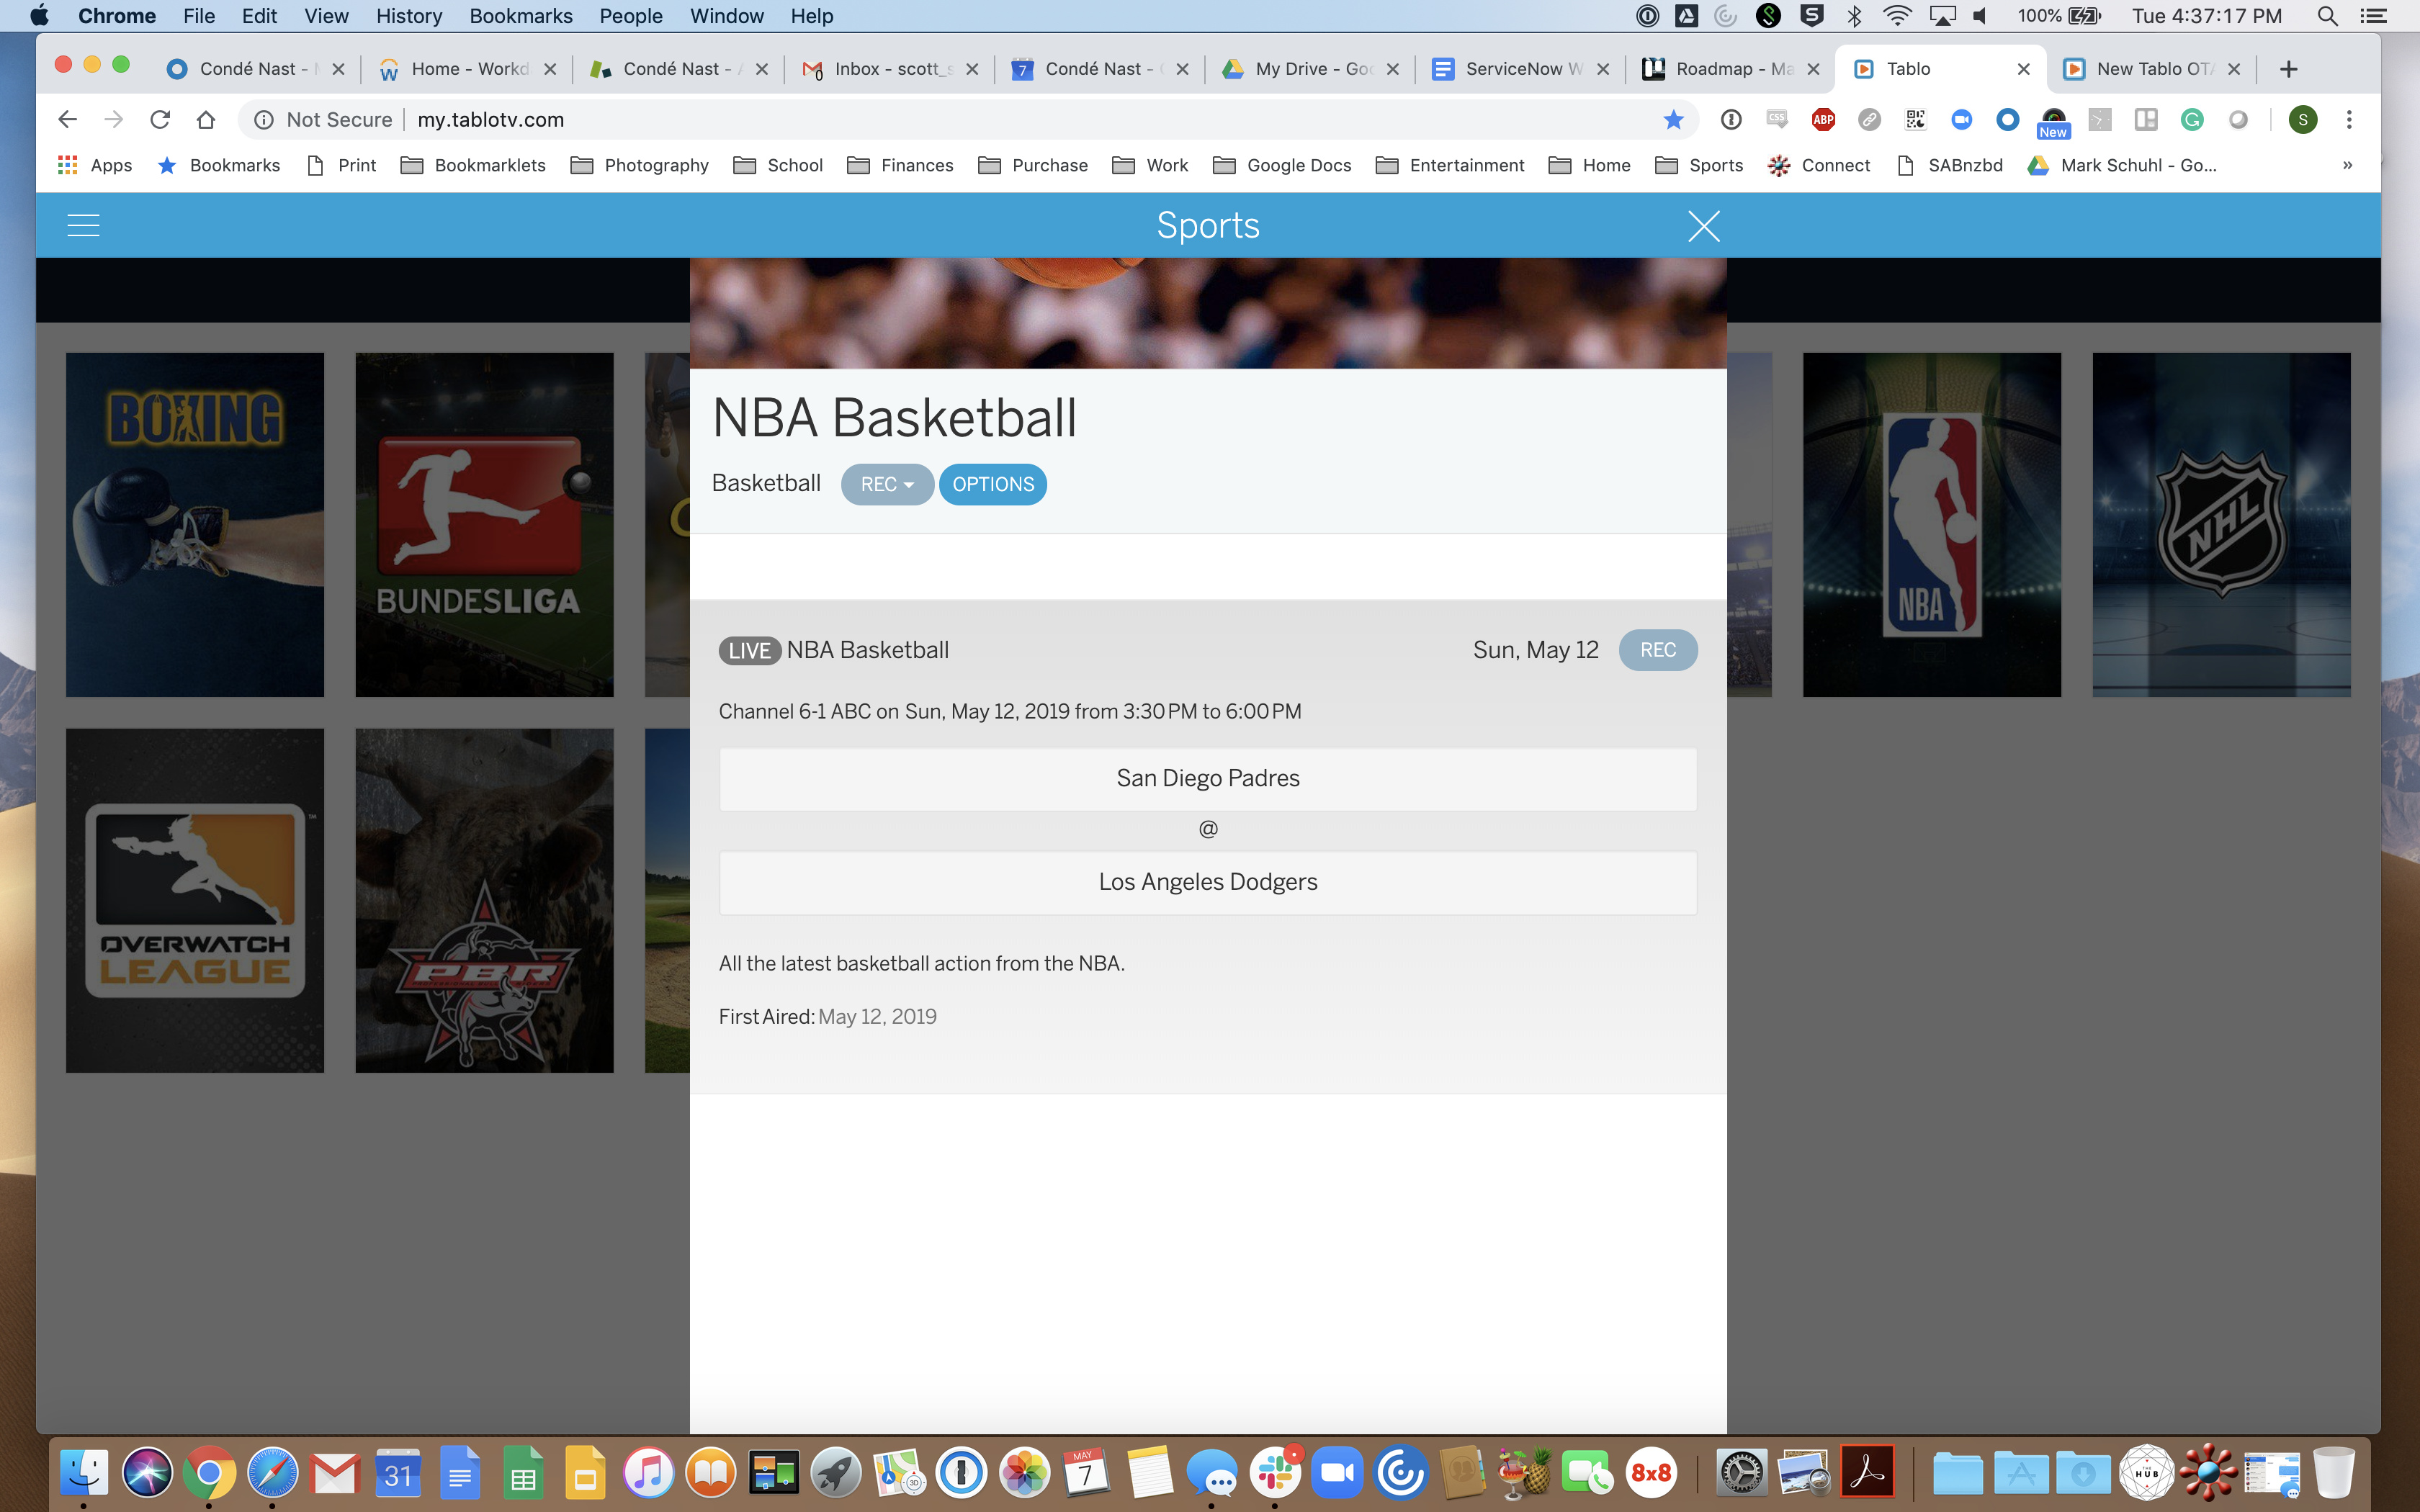Select the San Diego Padres team button
This screenshot has width=2420, height=1512.
(x=1207, y=779)
